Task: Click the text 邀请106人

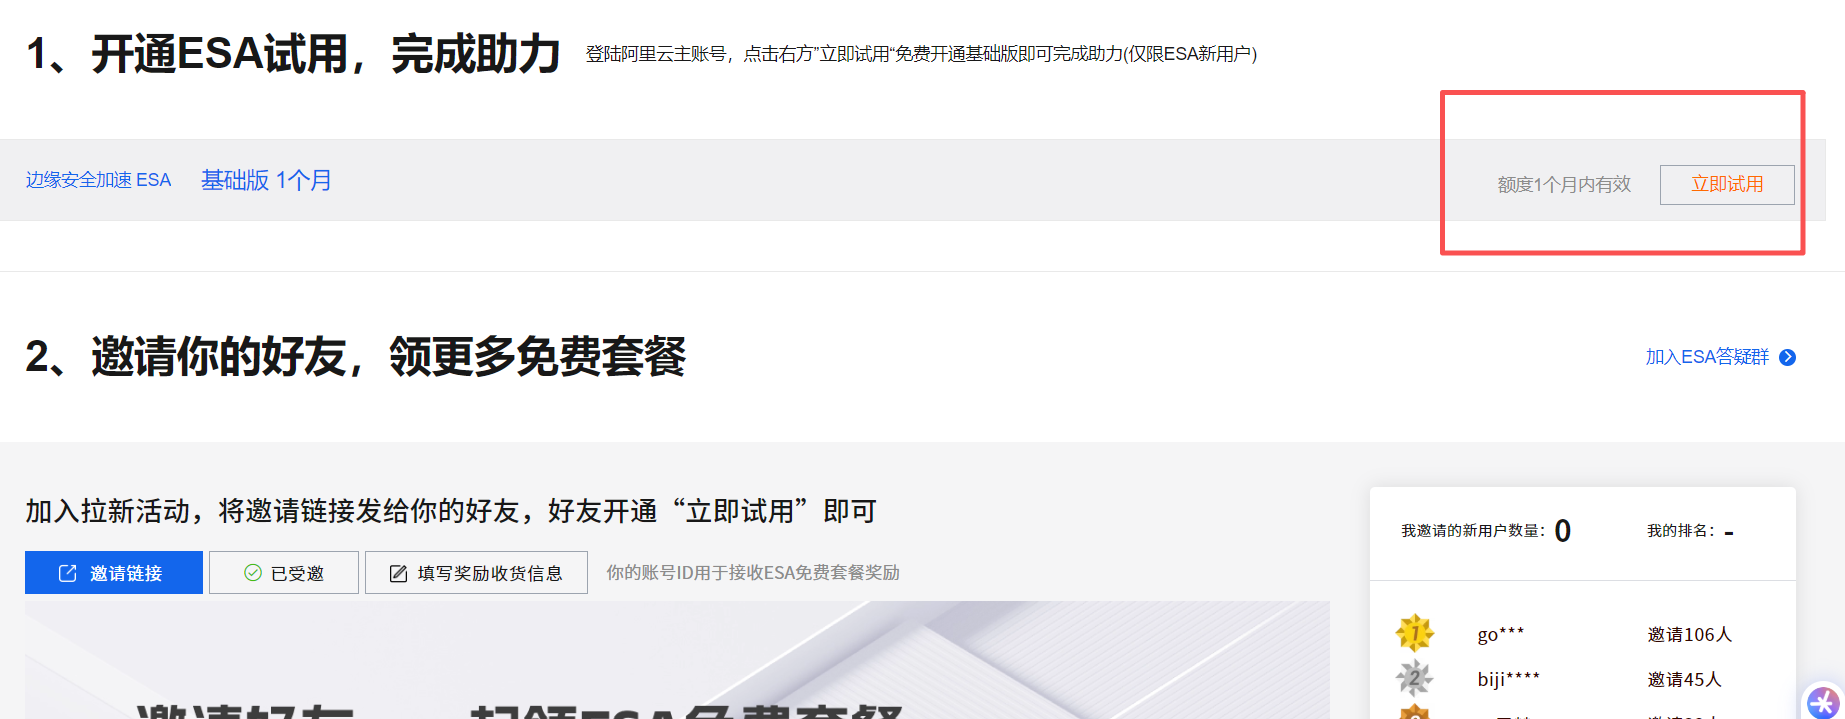Action: pyautogui.click(x=1690, y=634)
